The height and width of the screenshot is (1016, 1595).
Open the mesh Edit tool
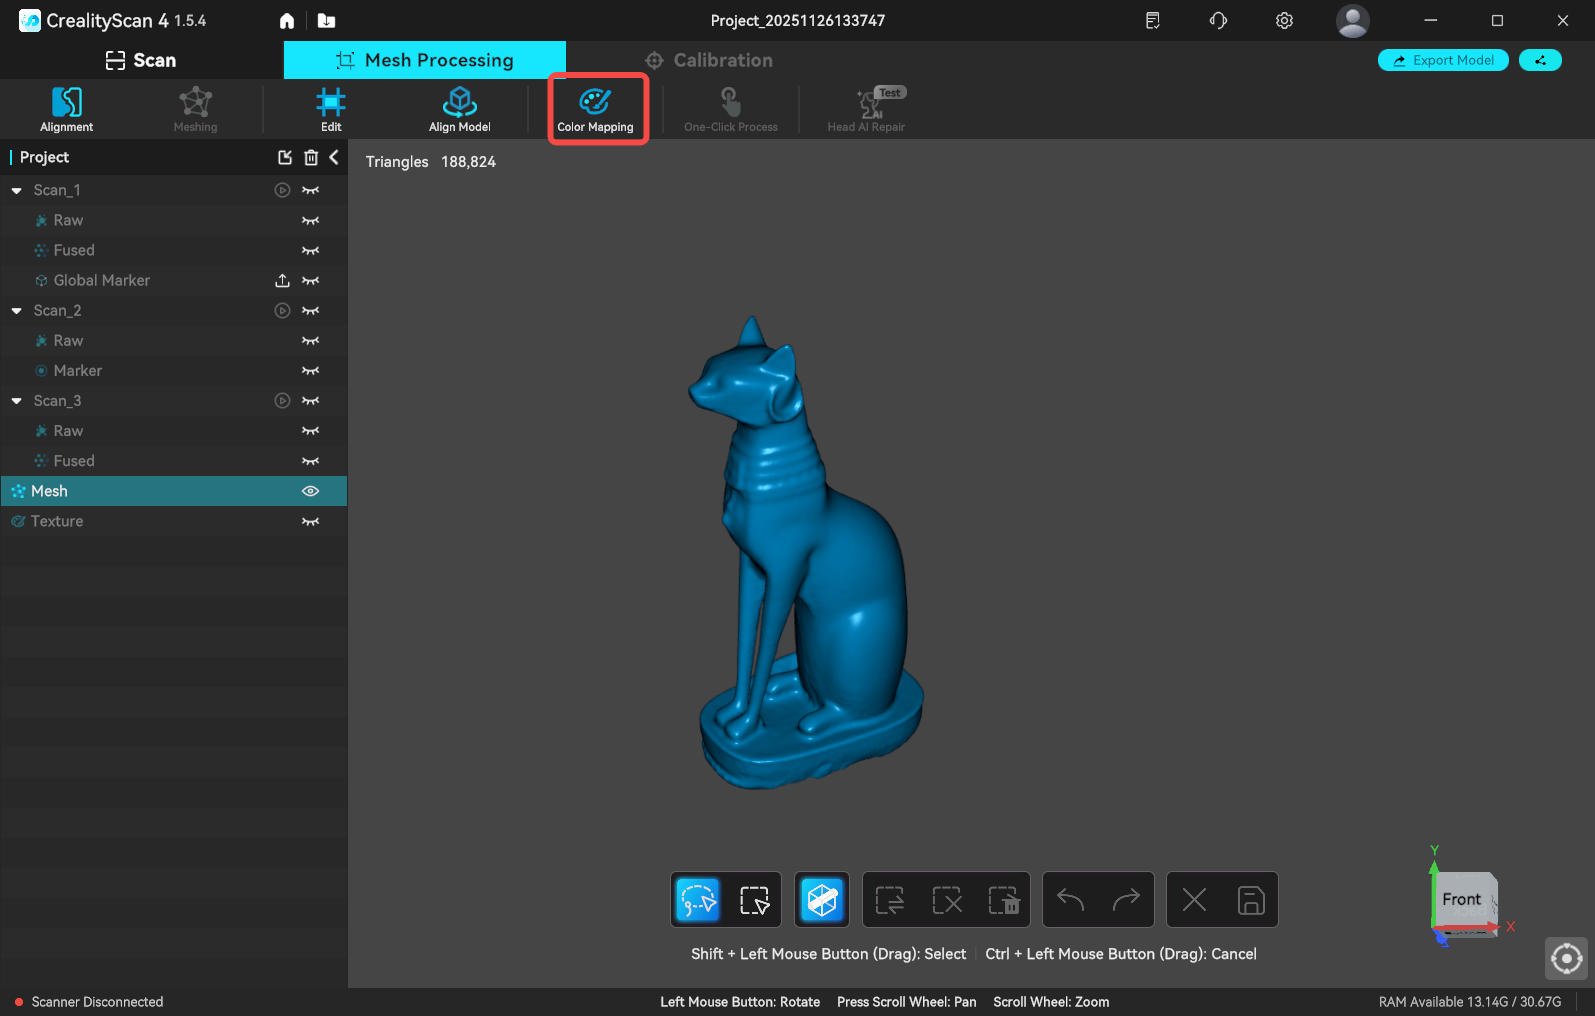pyautogui.click(x=331, y=109)
